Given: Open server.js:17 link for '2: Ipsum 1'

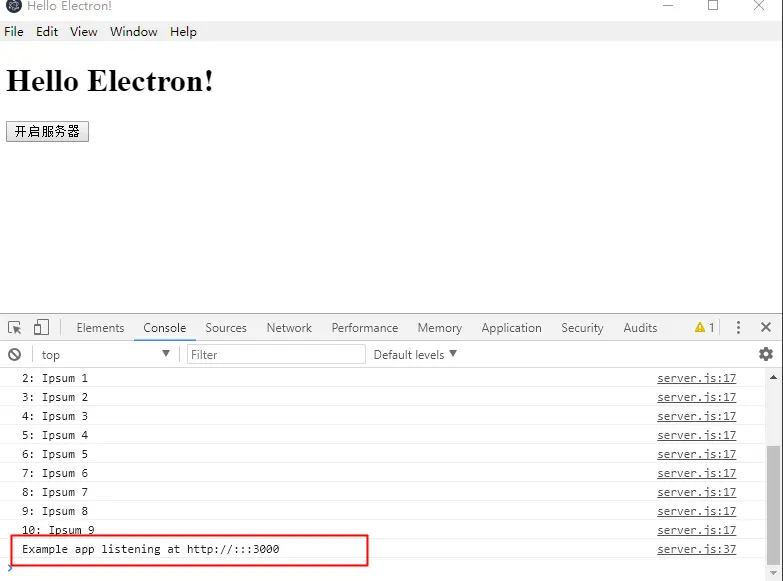Looking at the screenshot, I should click(697, 378).
